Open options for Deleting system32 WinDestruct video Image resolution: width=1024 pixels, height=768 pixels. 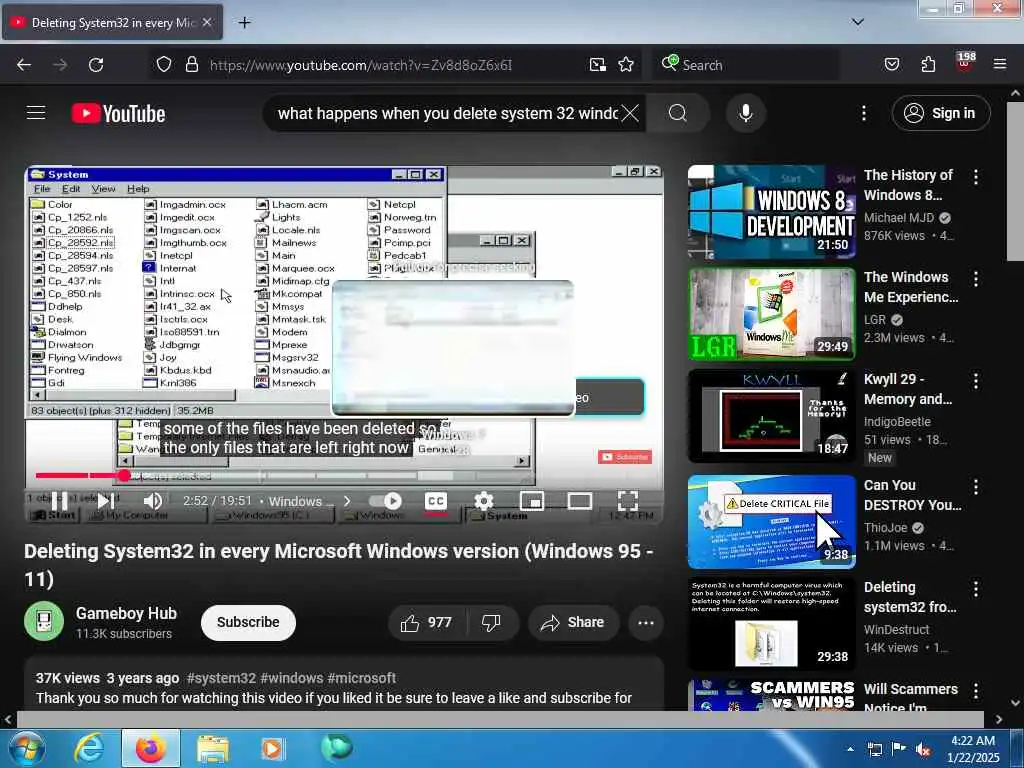976,588
